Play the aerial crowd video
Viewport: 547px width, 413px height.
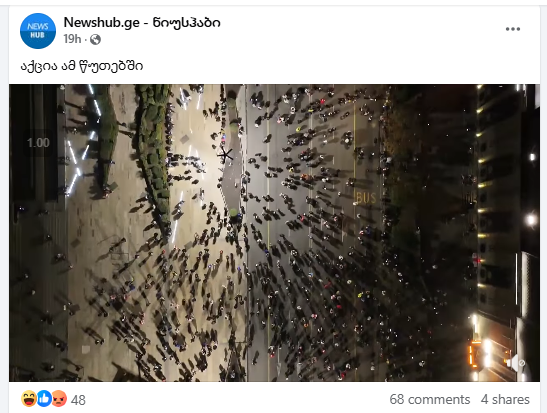pyautogui.click(x=274, y=233)
